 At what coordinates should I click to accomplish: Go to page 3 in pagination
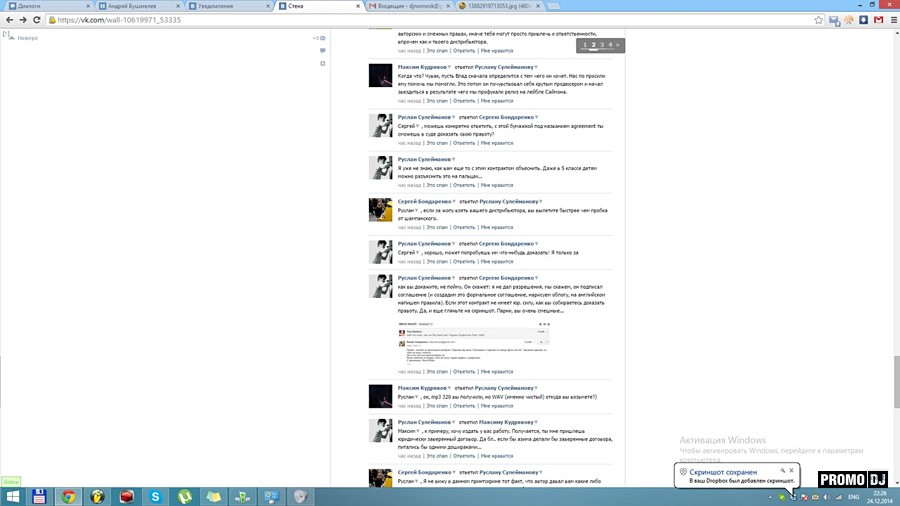[x=602, y=45]
